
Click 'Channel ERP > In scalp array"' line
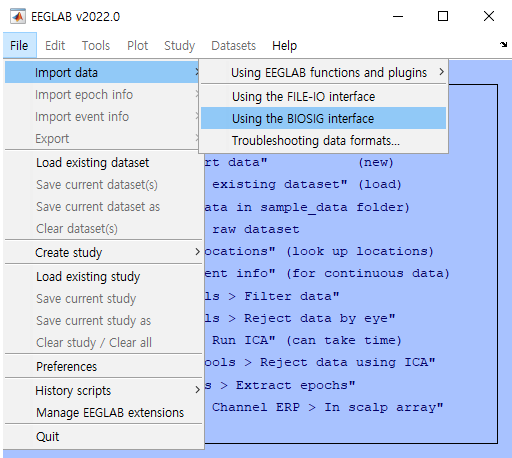tap(328, 407)
